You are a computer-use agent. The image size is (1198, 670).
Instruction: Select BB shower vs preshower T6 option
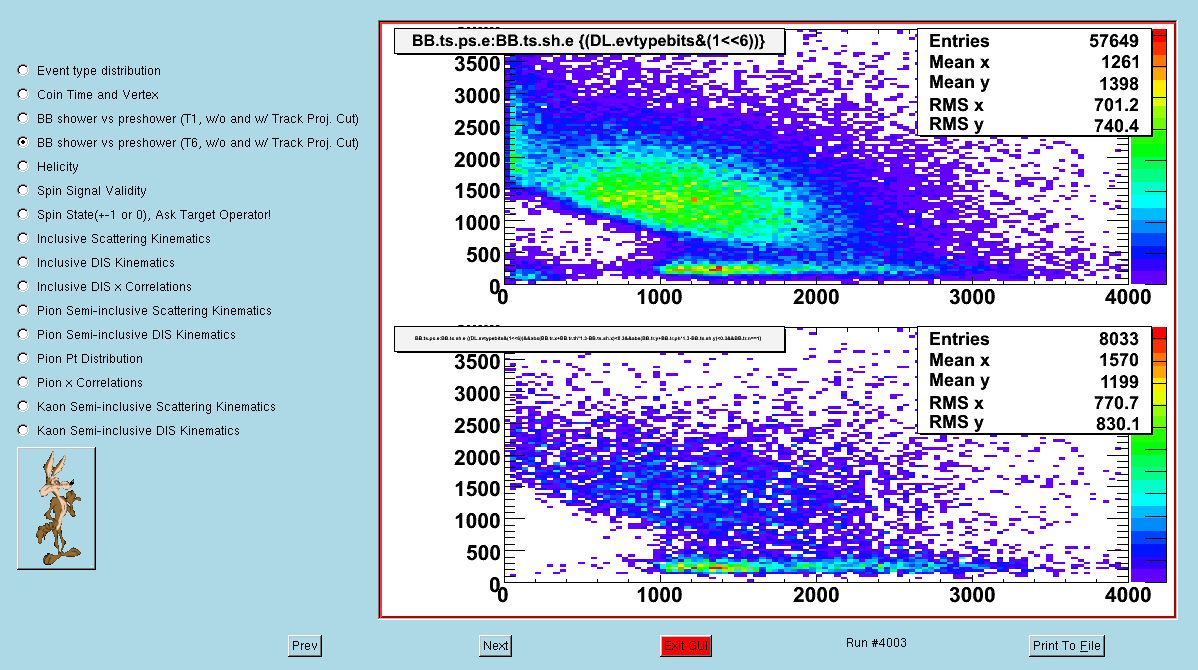pos(23,142)
